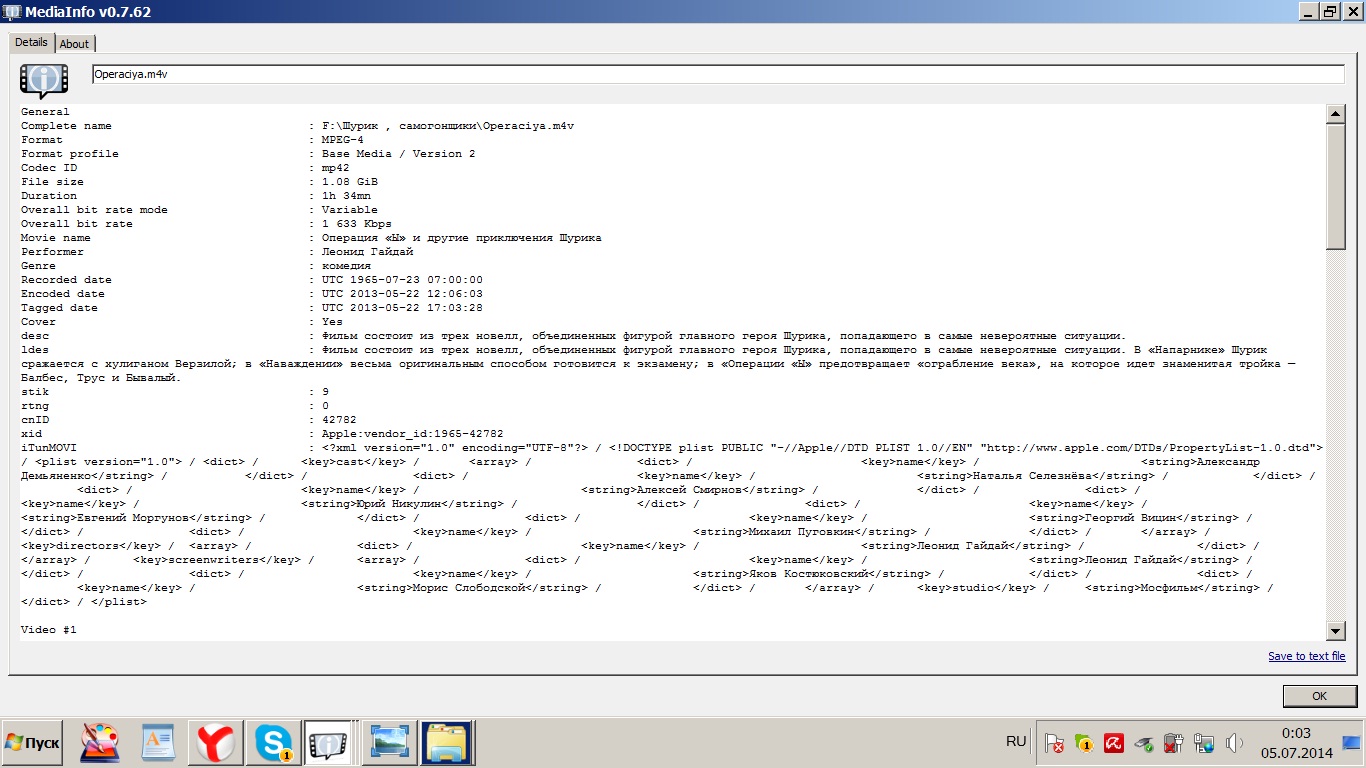This screenshot has width=1366, height=768.
Task: Launch Yandex browser from the taskbar
Action: coord(215,743)
